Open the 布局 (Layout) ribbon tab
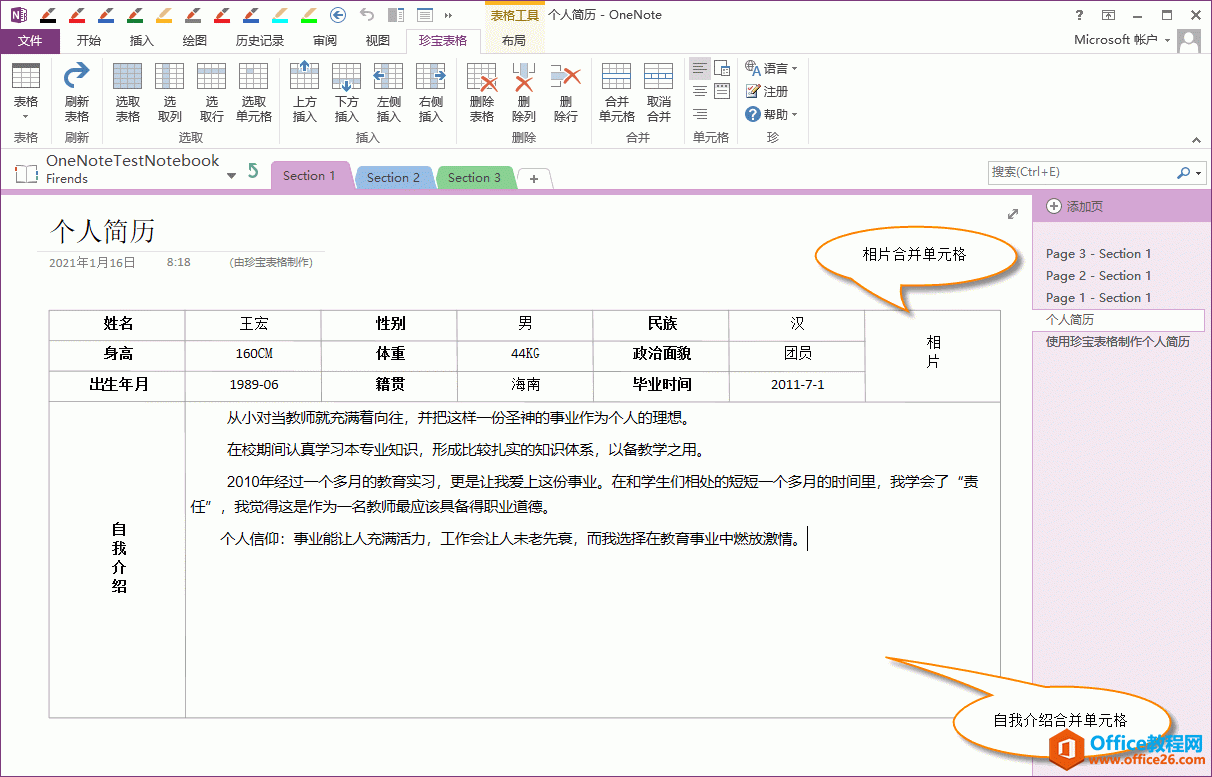The height and width of the screenshot is (777, 1212). pyautogui.click(x=515, y=40)
